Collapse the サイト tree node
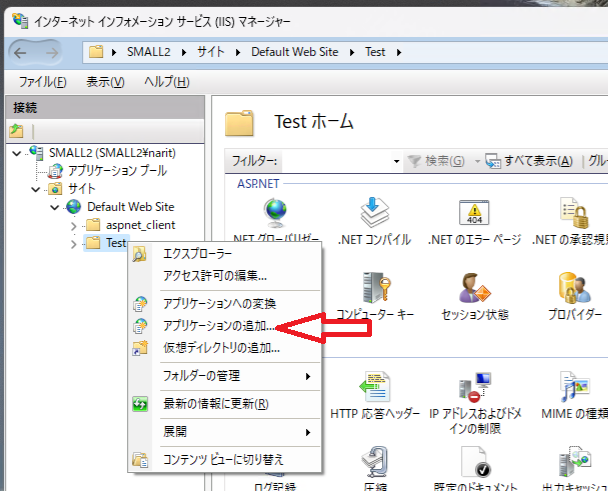The width and height of the screenshot is (608, 491). (x=37, y=189)
